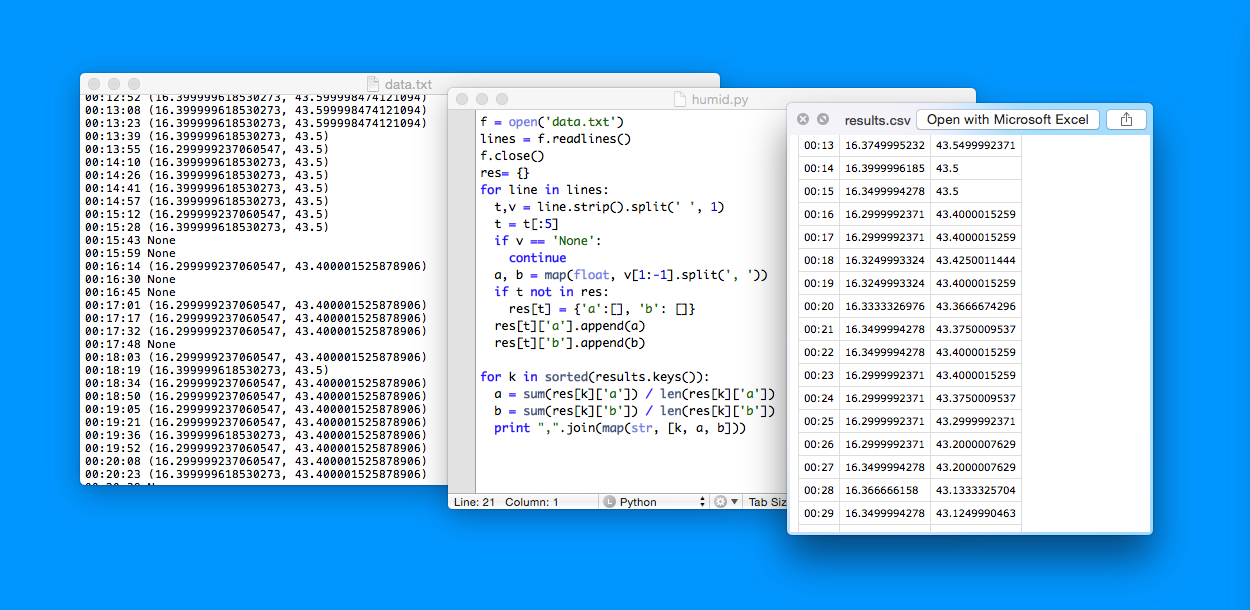This screenshot has height=610, width=1250.
Task: Click the 00:14:57 line in data.txt
Action: coord(206,201)
